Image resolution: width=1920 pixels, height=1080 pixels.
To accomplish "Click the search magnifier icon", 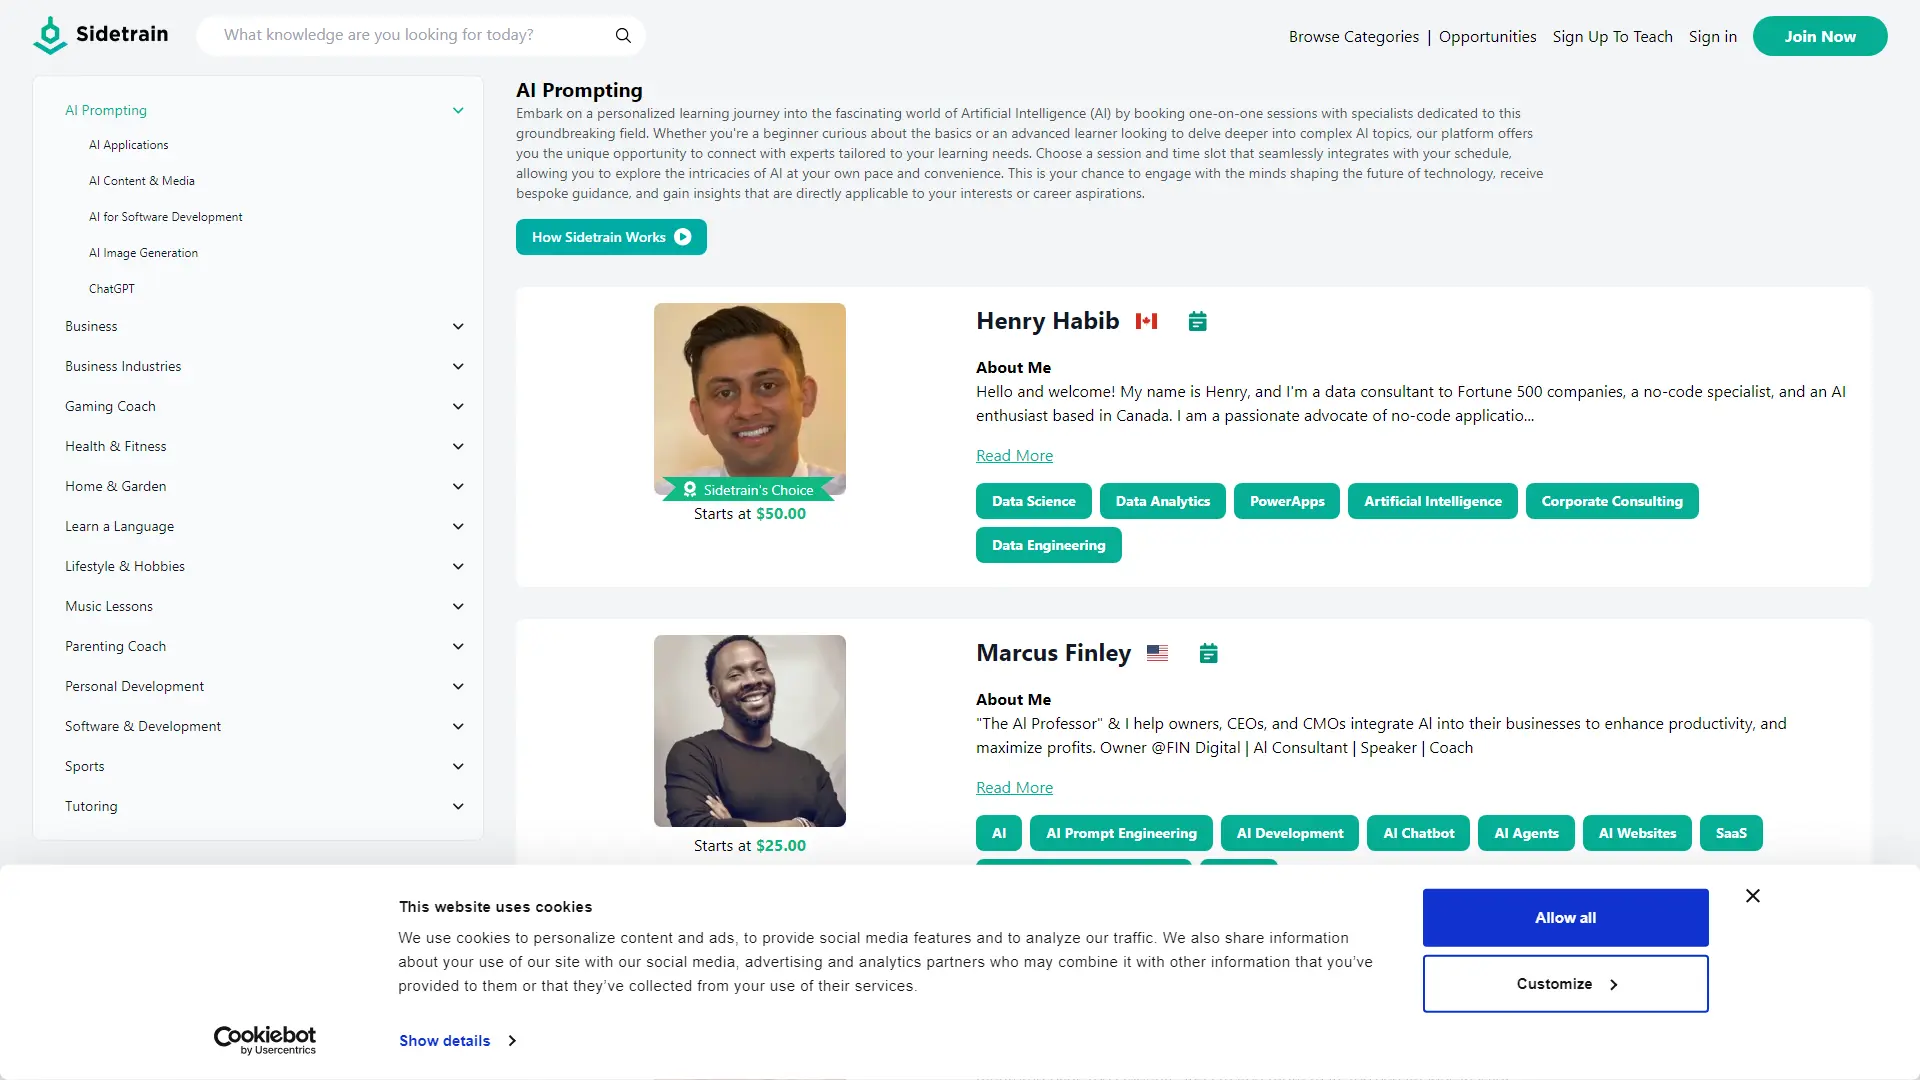I will [622, 35].
